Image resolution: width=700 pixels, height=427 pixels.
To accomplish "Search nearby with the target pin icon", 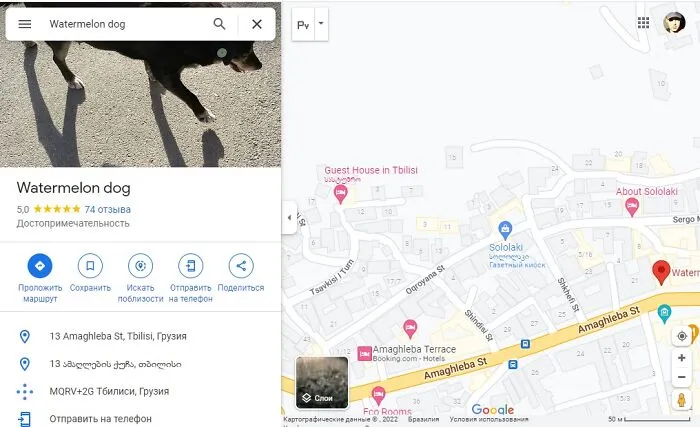I will tap(140, 266).
